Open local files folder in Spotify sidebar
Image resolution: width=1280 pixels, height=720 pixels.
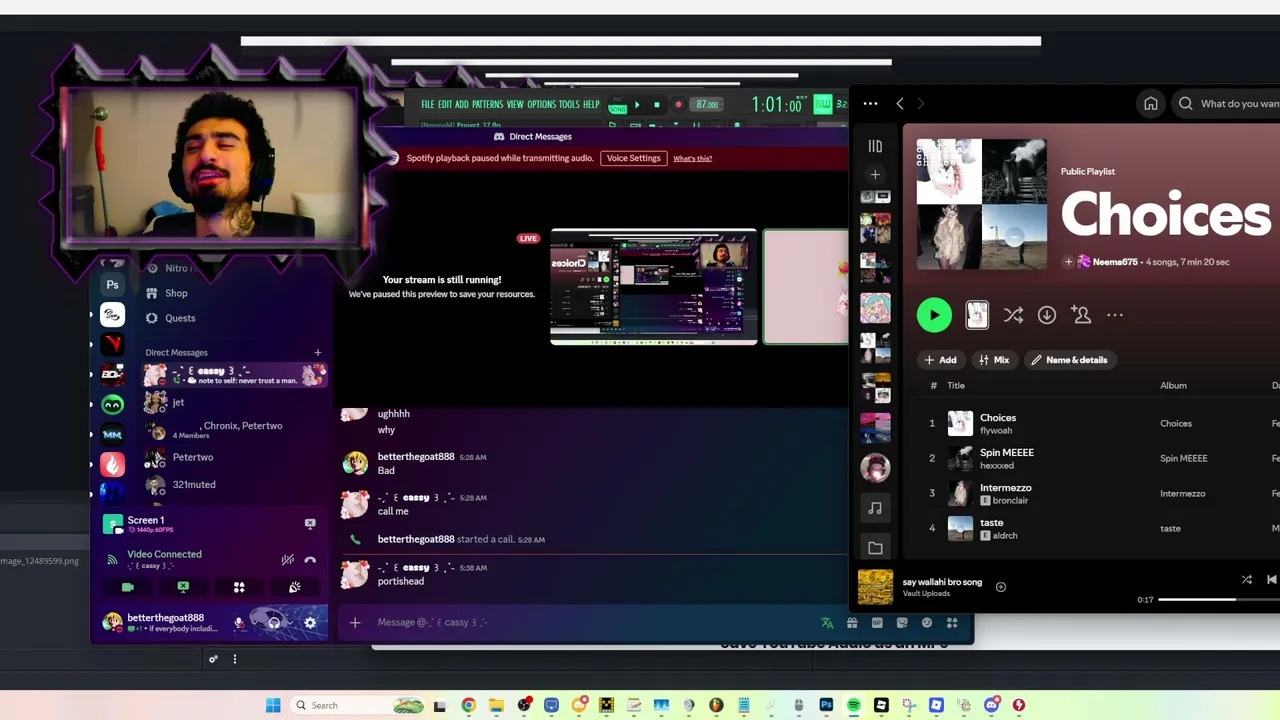click(x=875, y=547)
